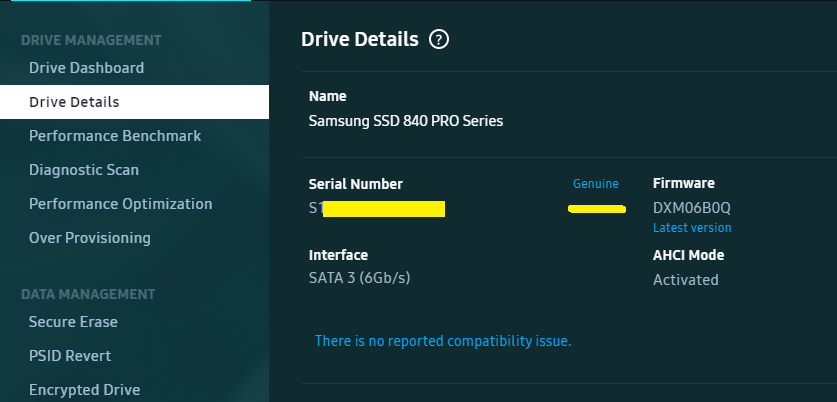This screenshot has width=837, height=402.
Task: Select the drive name Samsung SSD 840 PRO Series
Action: 406,121
